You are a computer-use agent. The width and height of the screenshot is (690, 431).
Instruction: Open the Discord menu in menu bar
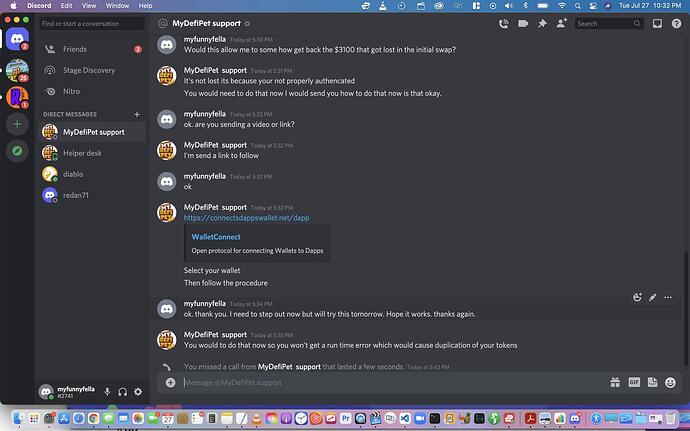[39, 6]
